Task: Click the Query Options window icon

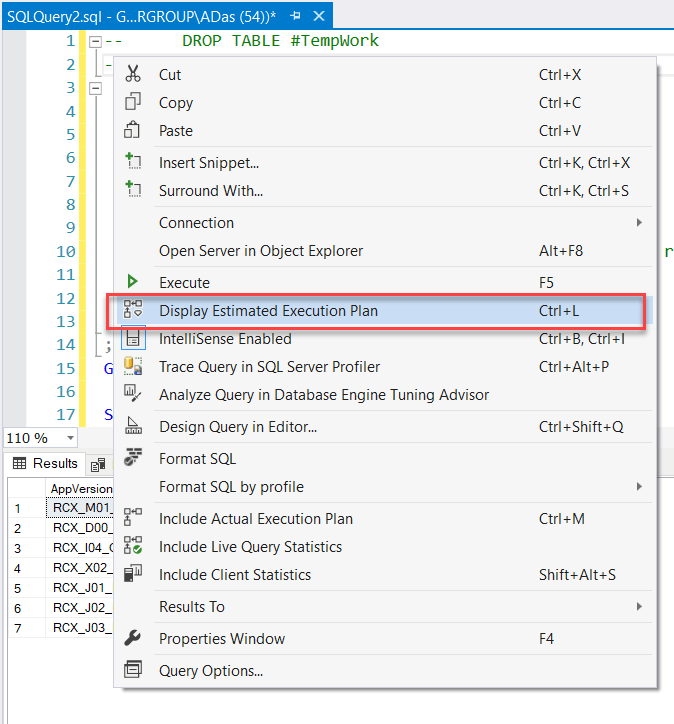Action: click(133, 670)
